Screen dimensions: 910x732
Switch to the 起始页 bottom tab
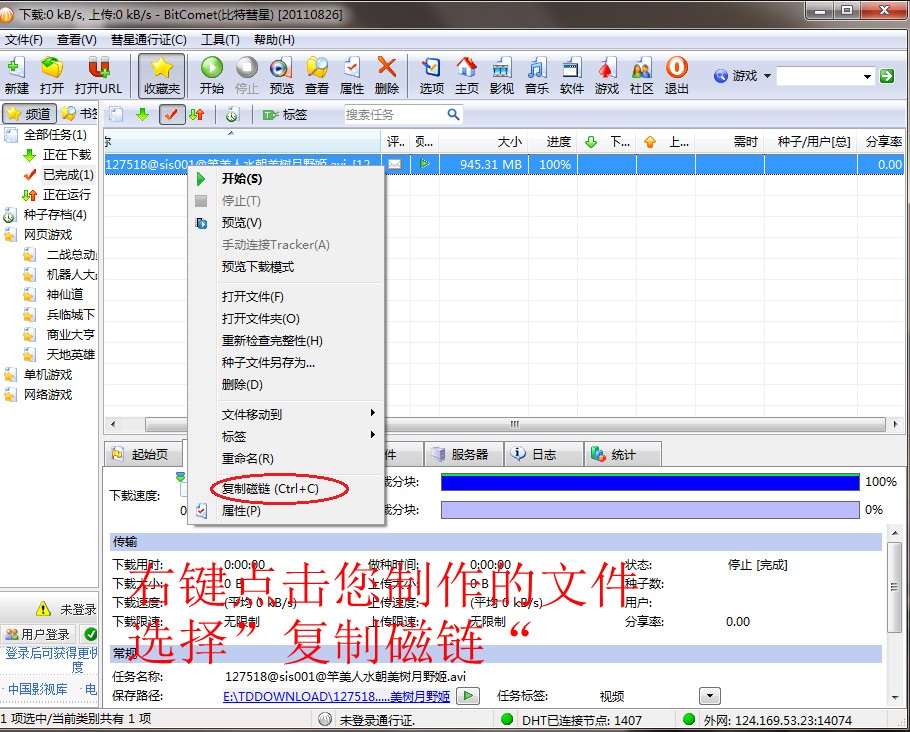point(143,454)
